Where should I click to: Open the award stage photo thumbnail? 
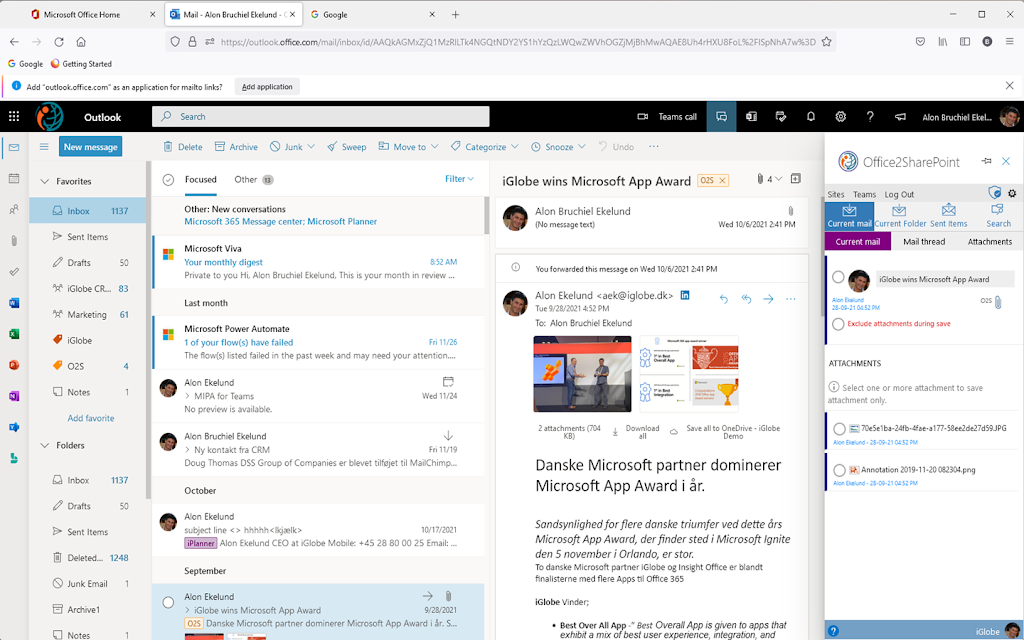point(583,374)
